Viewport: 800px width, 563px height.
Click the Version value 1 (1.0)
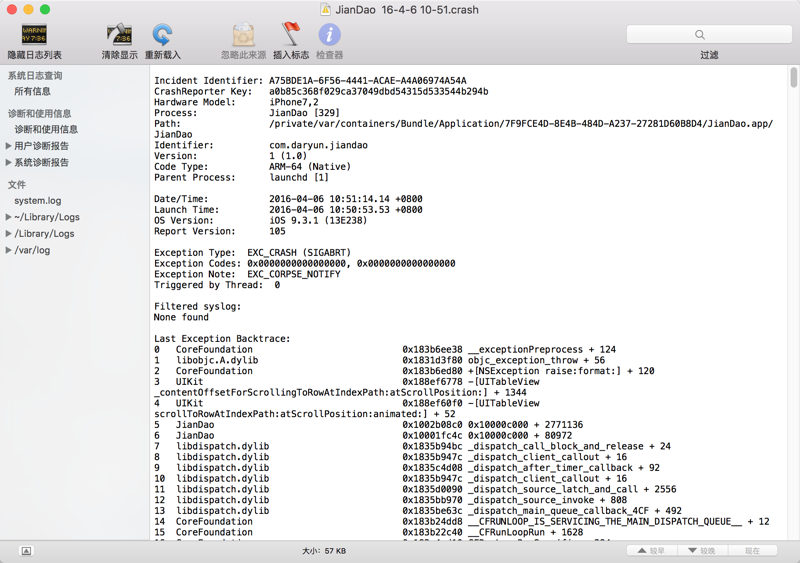point(288,156)
